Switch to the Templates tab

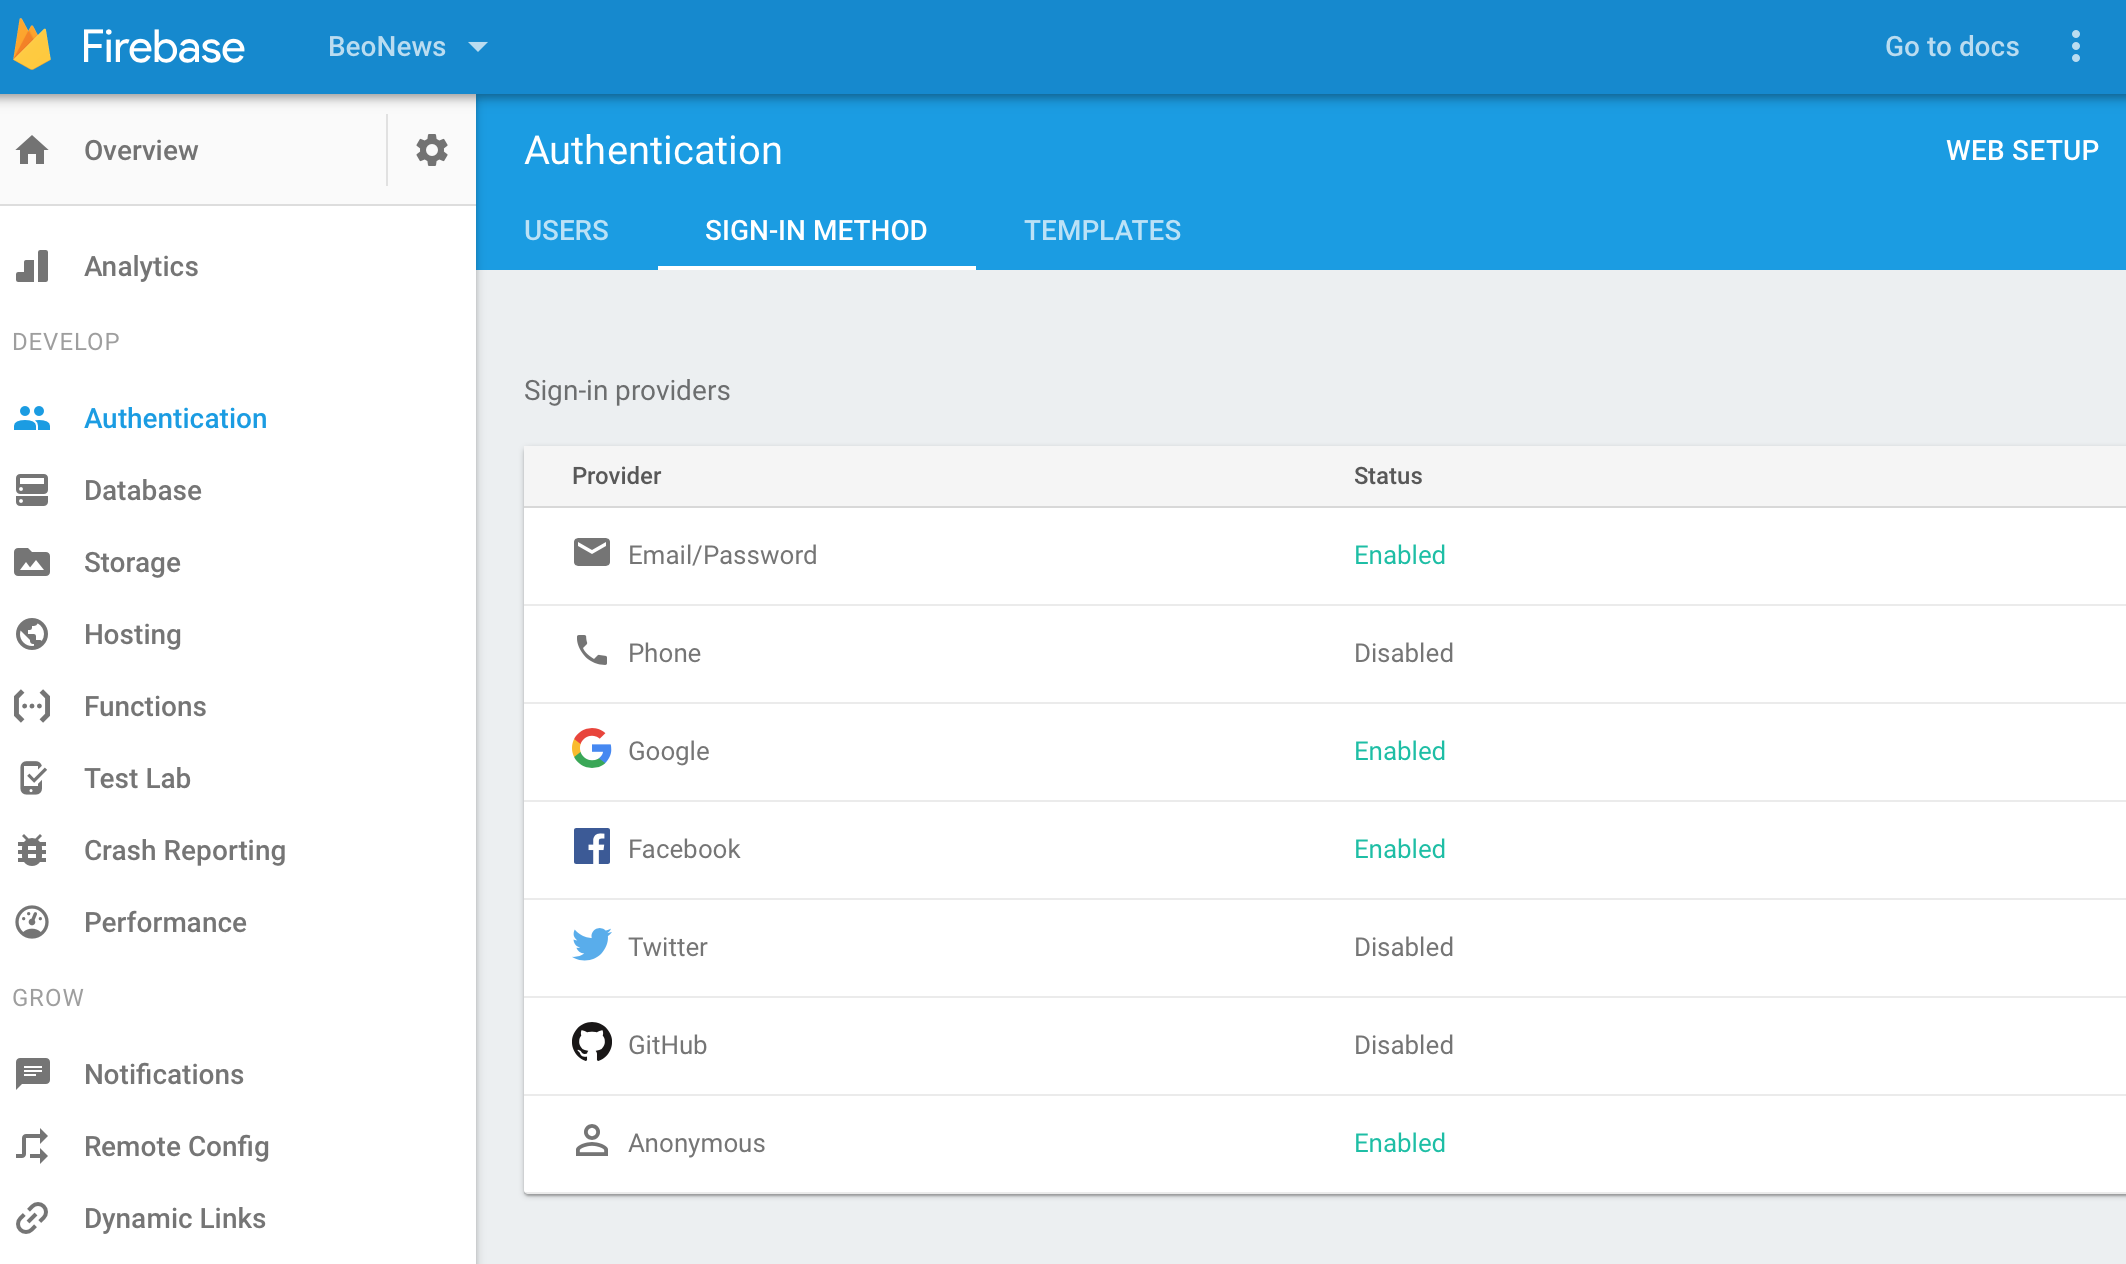1102,230
